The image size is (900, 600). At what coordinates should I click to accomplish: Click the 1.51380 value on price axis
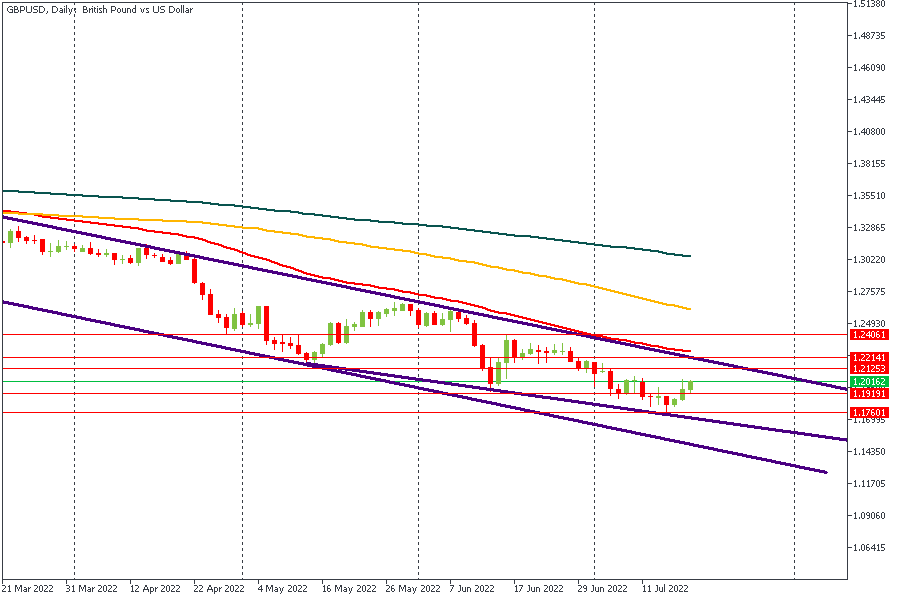pos(868,4)
